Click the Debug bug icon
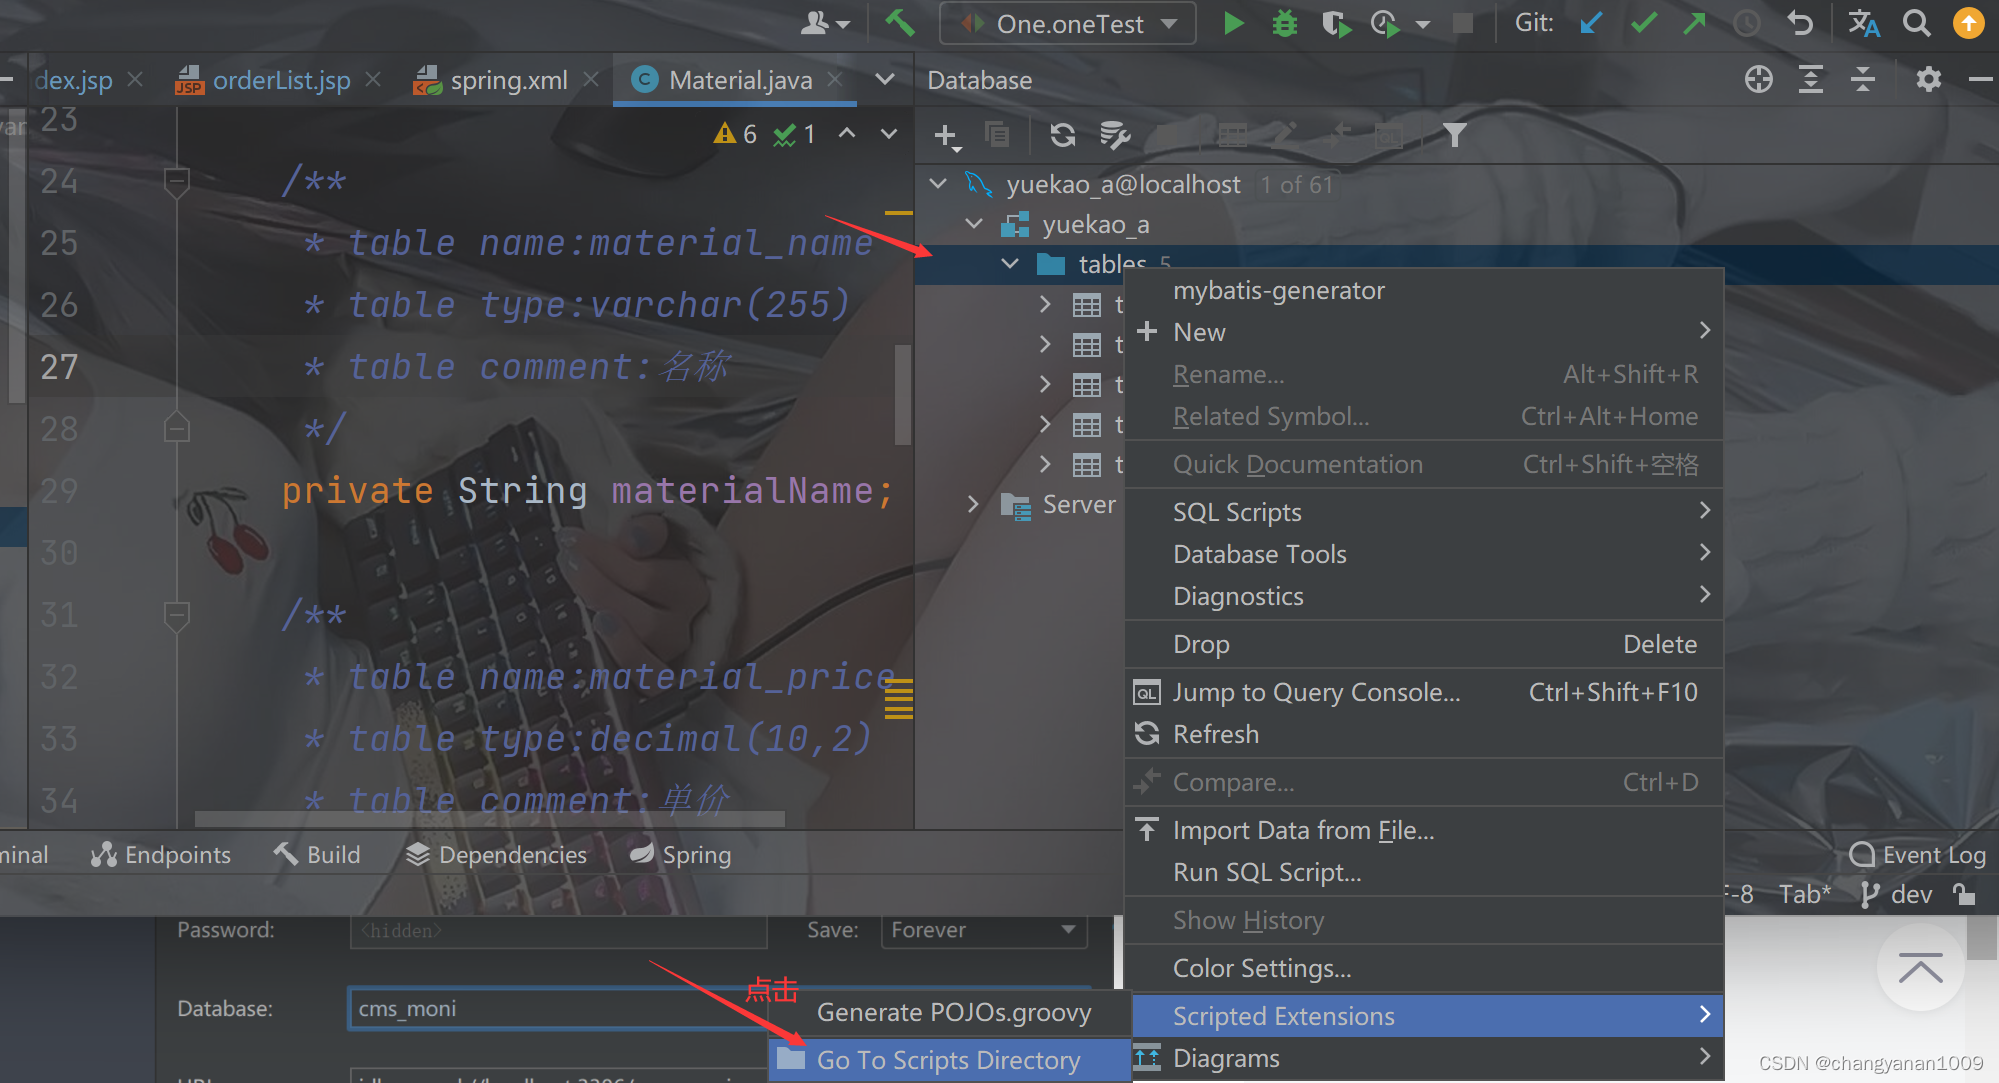 (x=1284, y=23)
